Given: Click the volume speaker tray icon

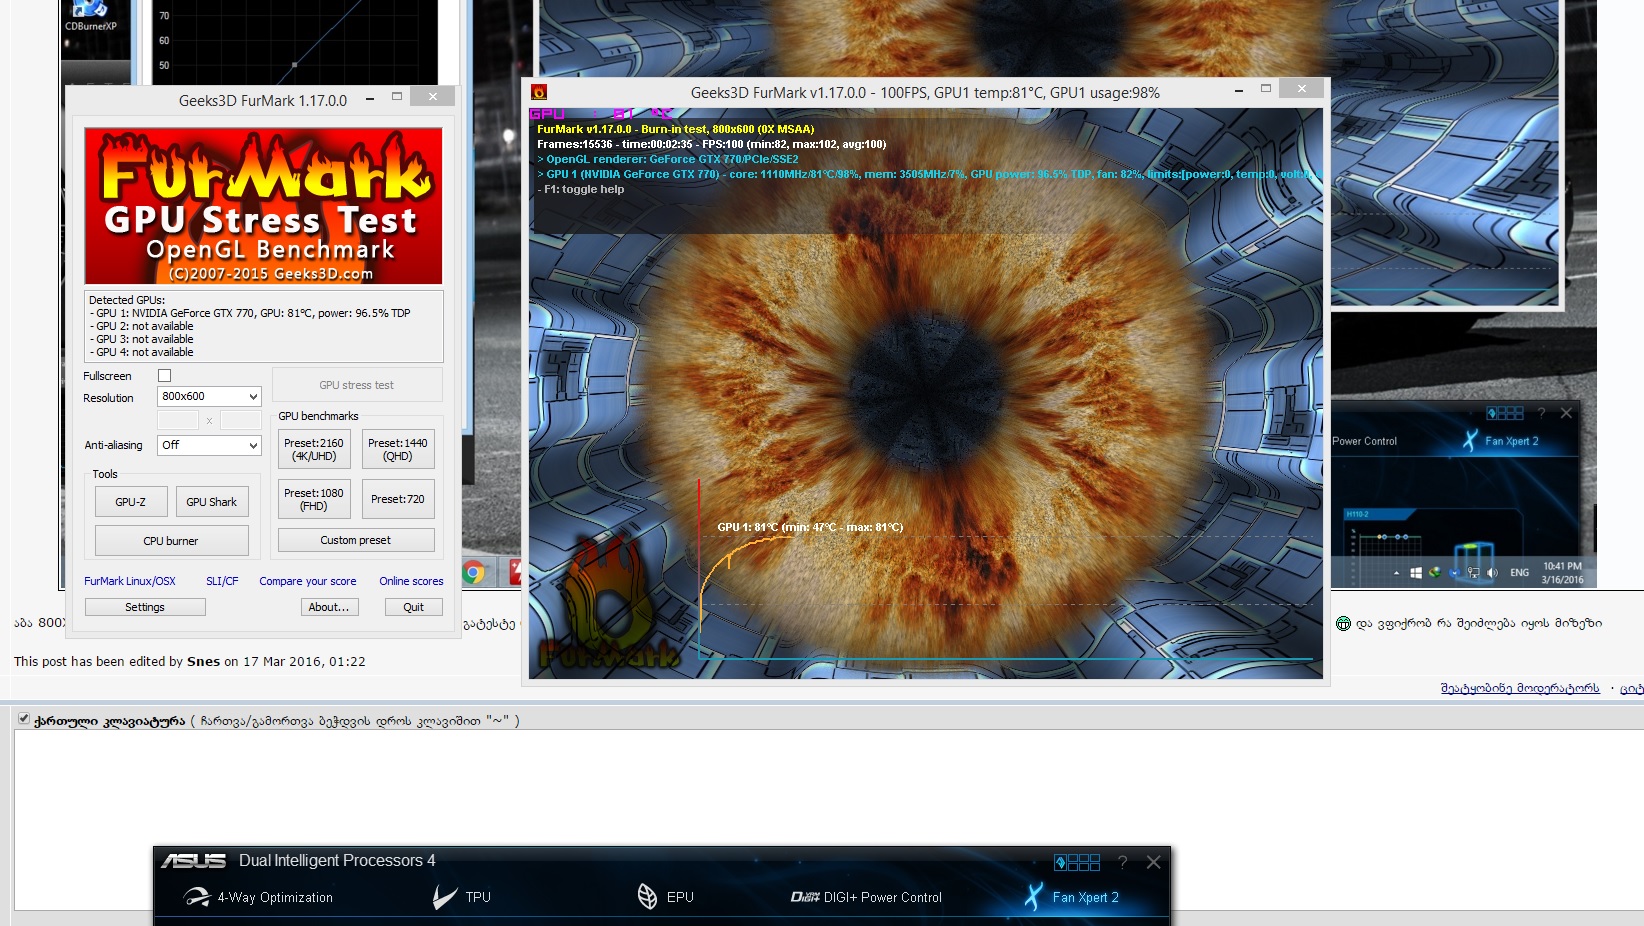Looking at the screenshot, I should click(1492, 573).
